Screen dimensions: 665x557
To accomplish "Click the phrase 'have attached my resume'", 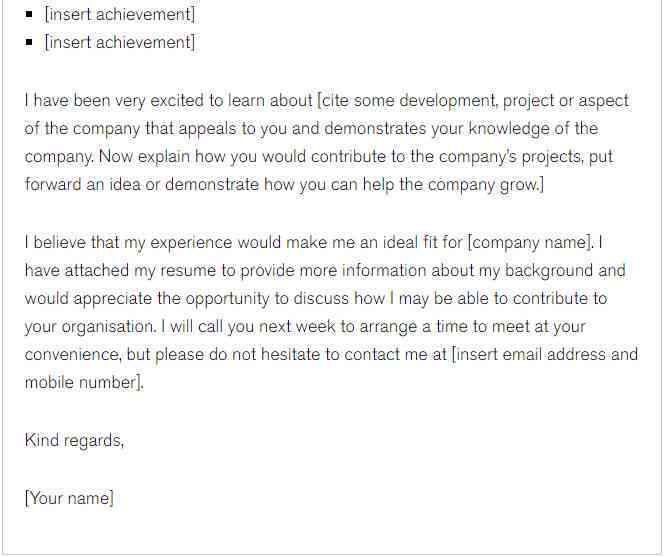I will 120,271.
